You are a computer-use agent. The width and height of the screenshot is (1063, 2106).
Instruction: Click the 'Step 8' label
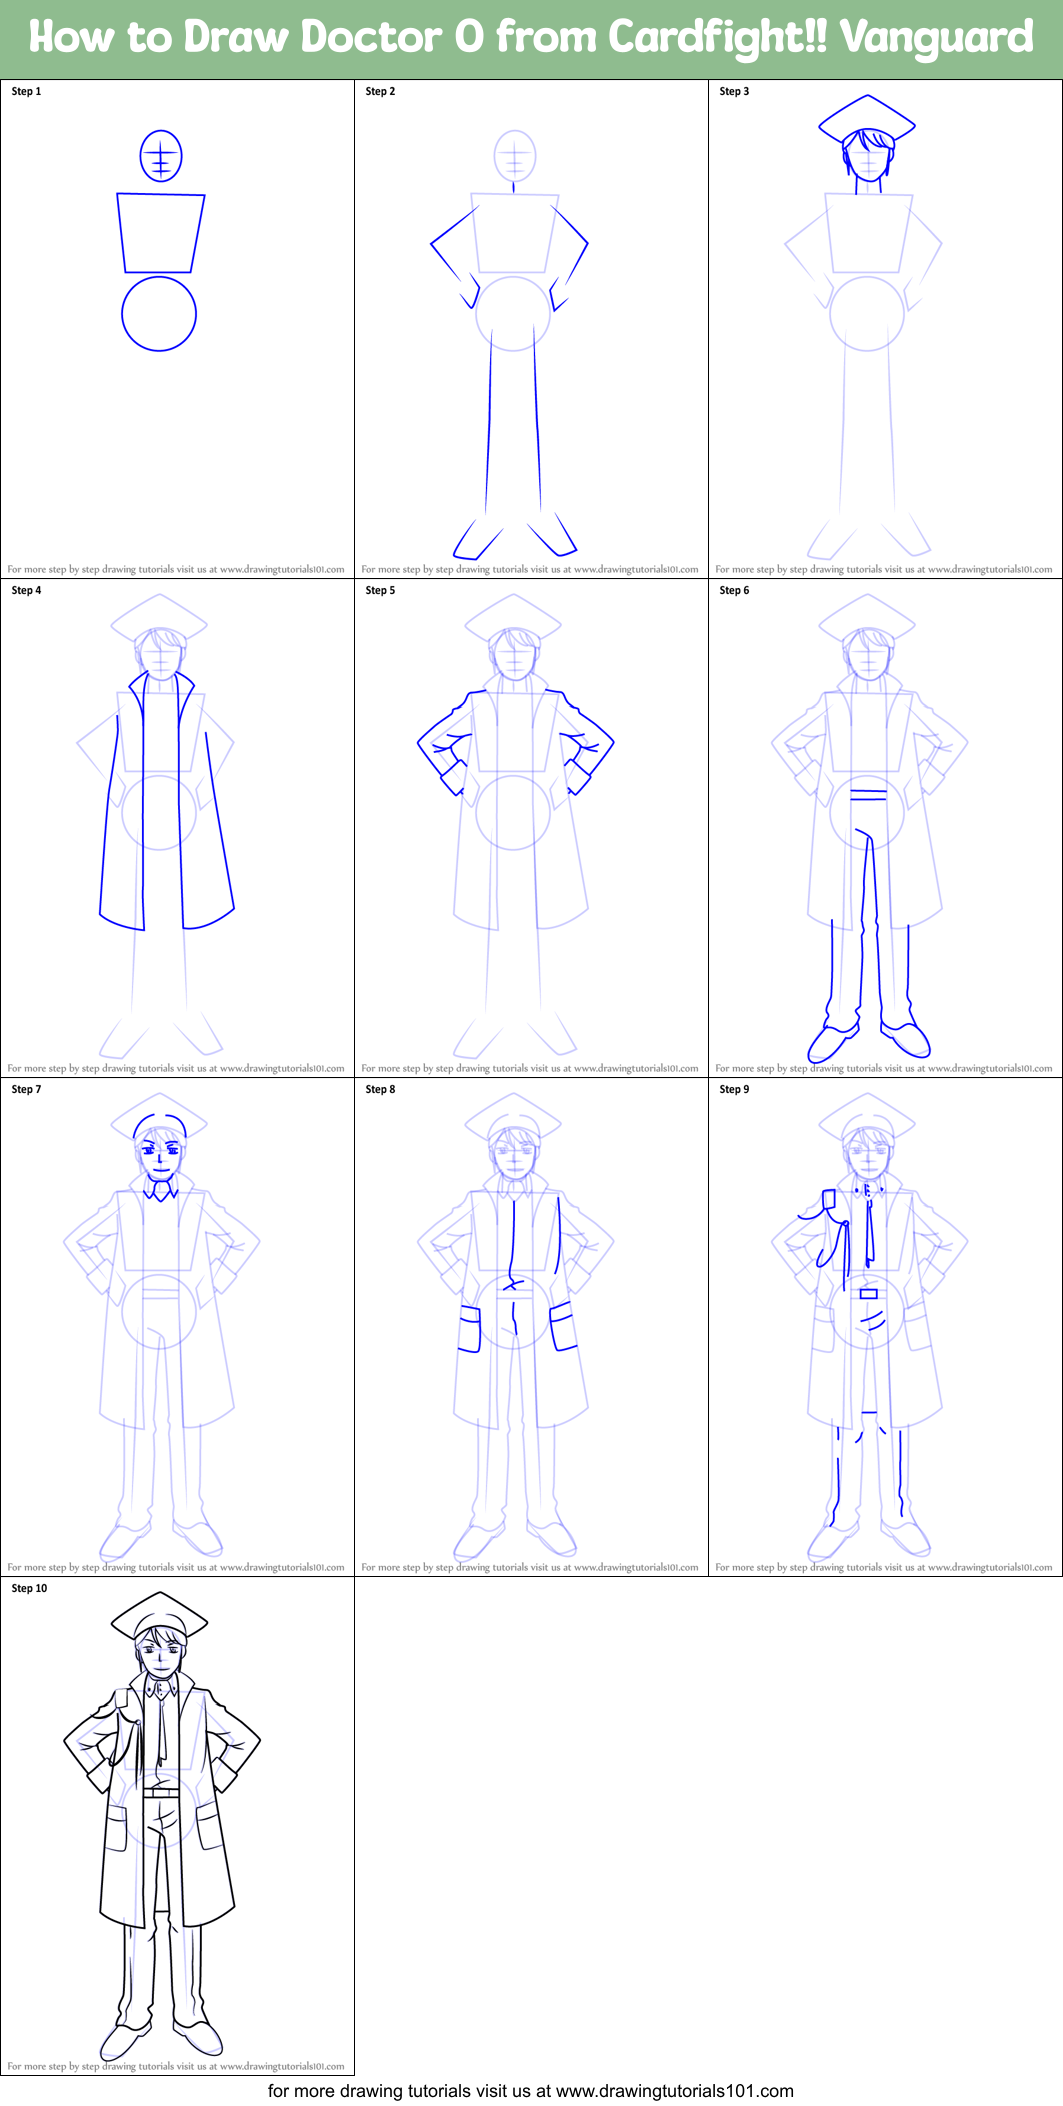[380, 1089]
